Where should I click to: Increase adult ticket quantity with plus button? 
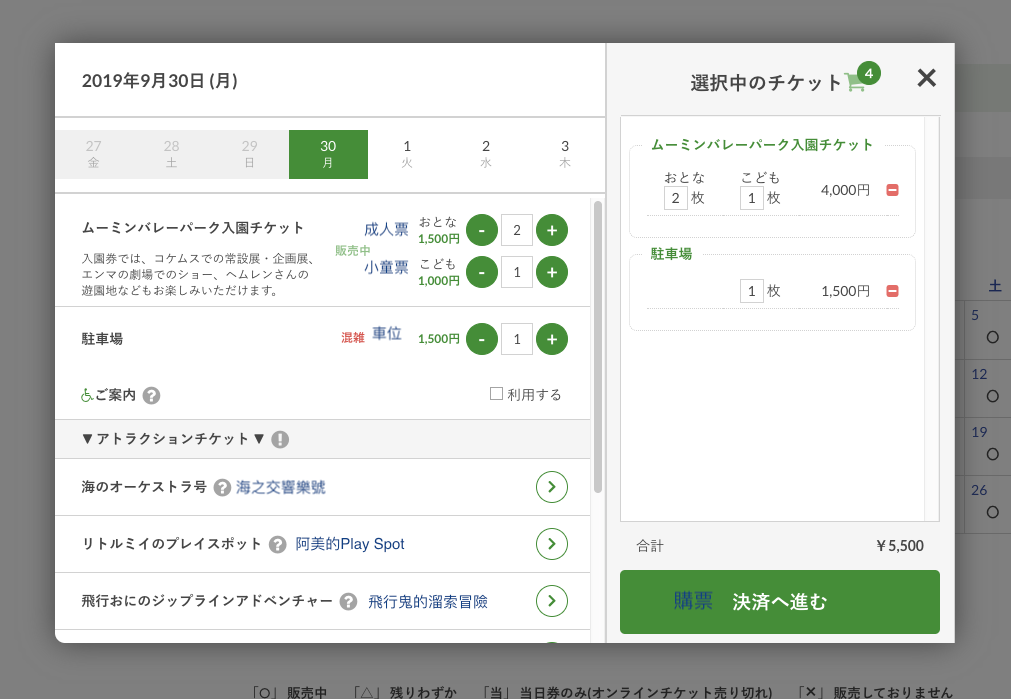[x=552, y=230]
